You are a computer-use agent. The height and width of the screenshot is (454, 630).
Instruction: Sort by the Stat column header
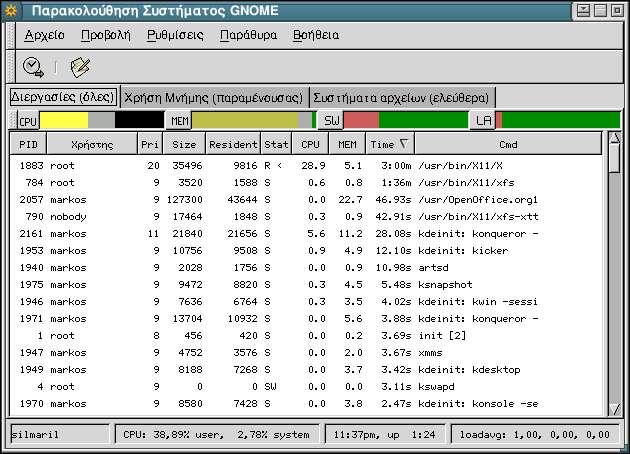(x=276, y=144)
